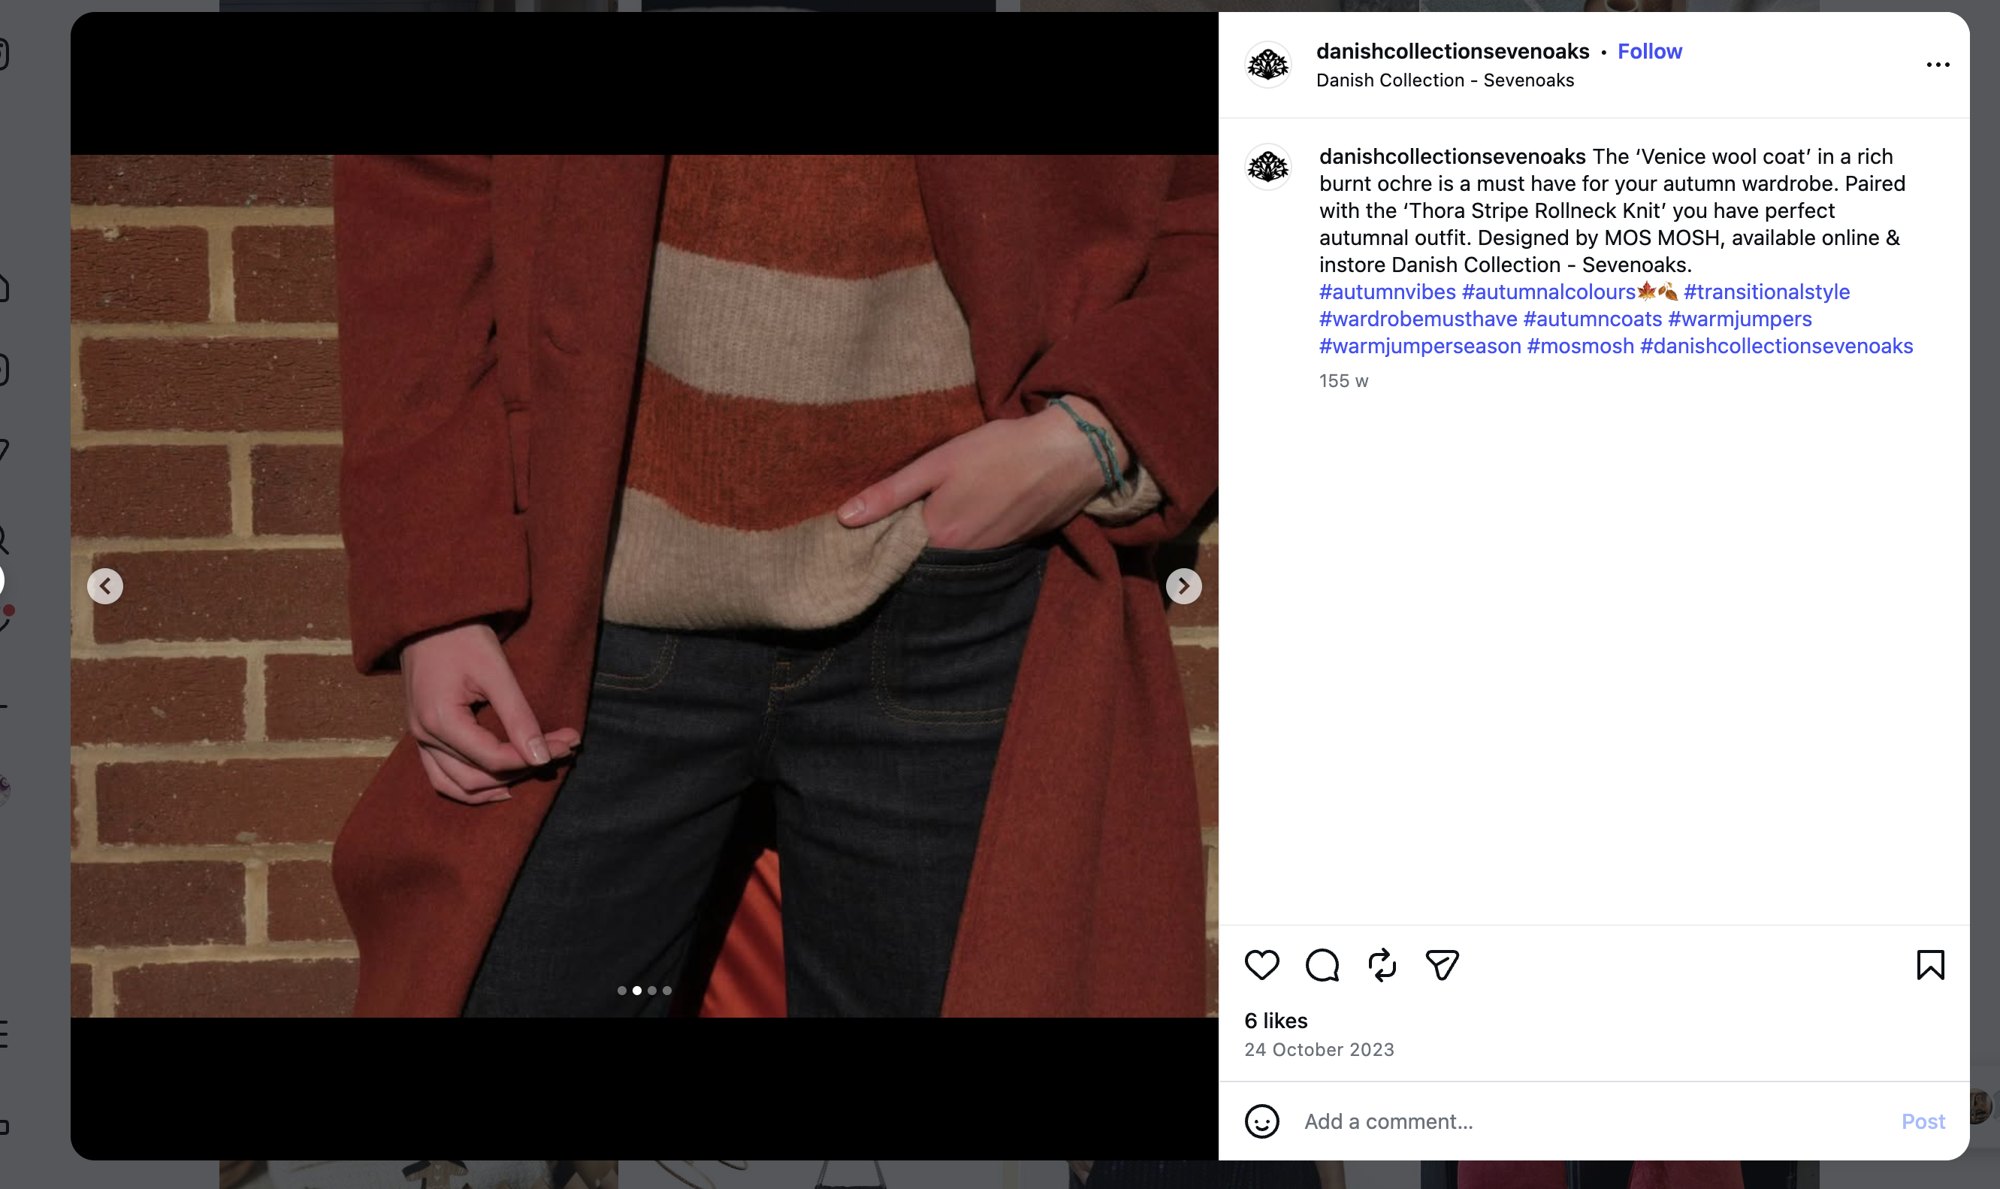Open the danishcollectionsevenoaks username in header

pos(1452,51)
